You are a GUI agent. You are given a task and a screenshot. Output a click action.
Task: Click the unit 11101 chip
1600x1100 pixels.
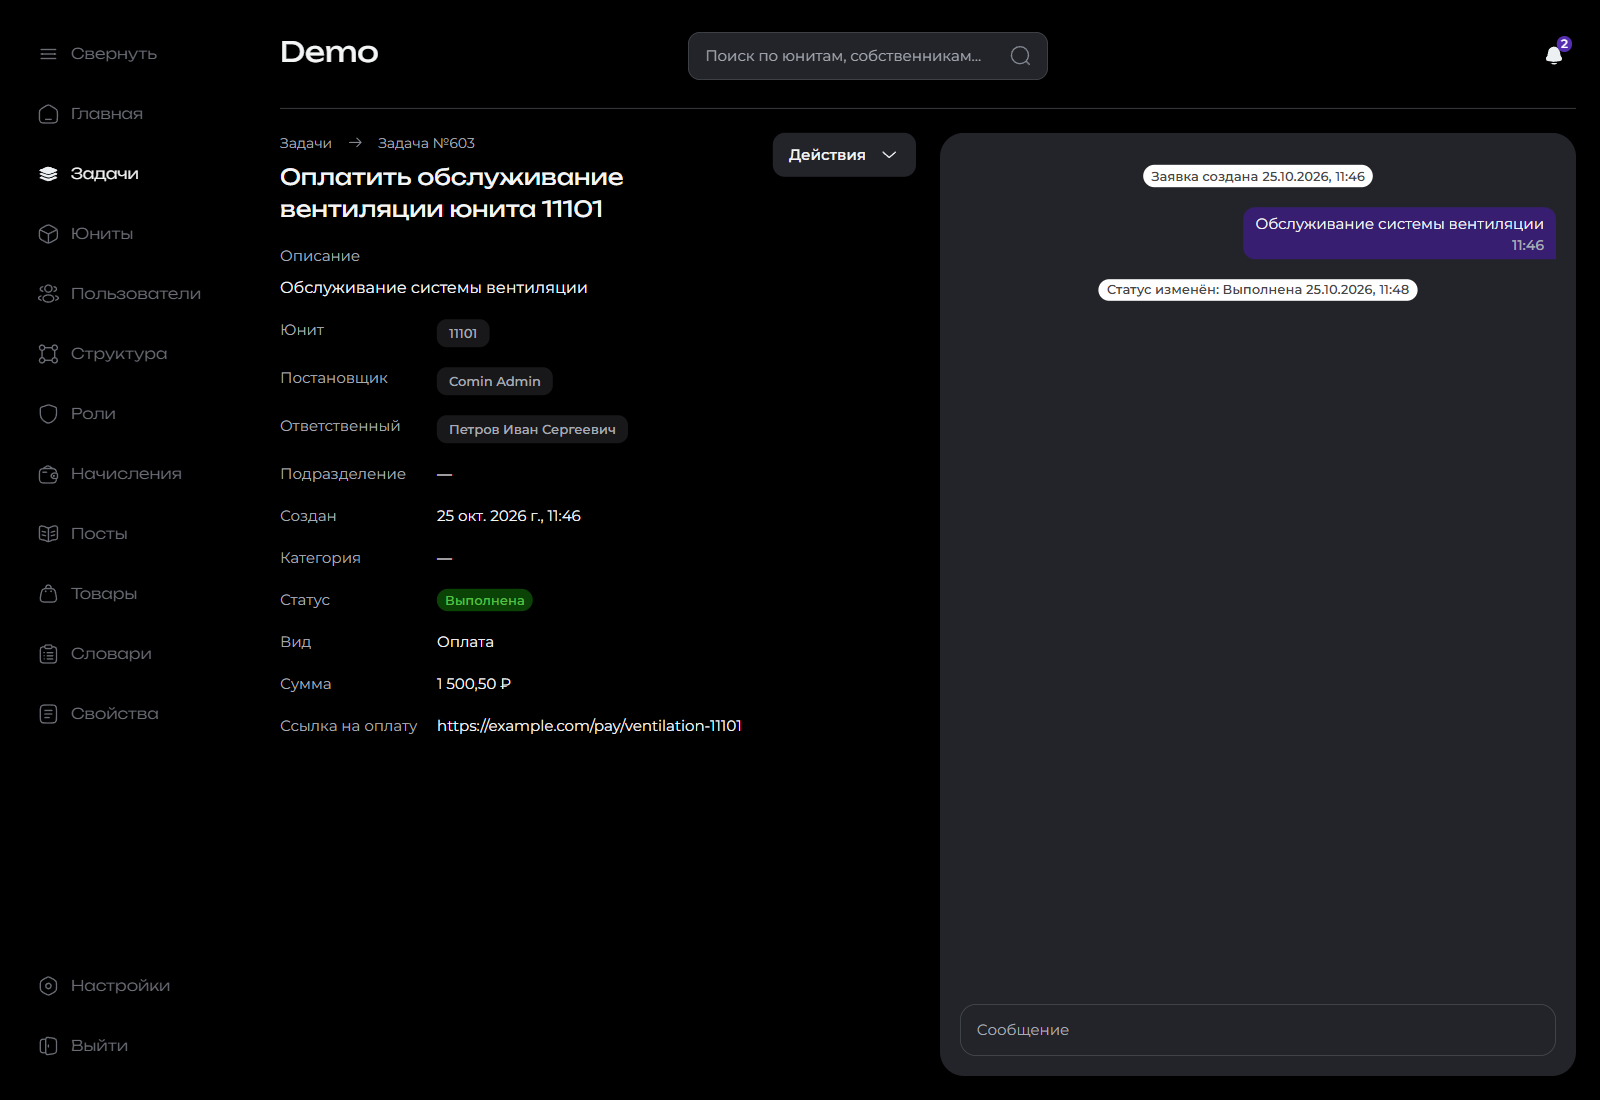463,333
